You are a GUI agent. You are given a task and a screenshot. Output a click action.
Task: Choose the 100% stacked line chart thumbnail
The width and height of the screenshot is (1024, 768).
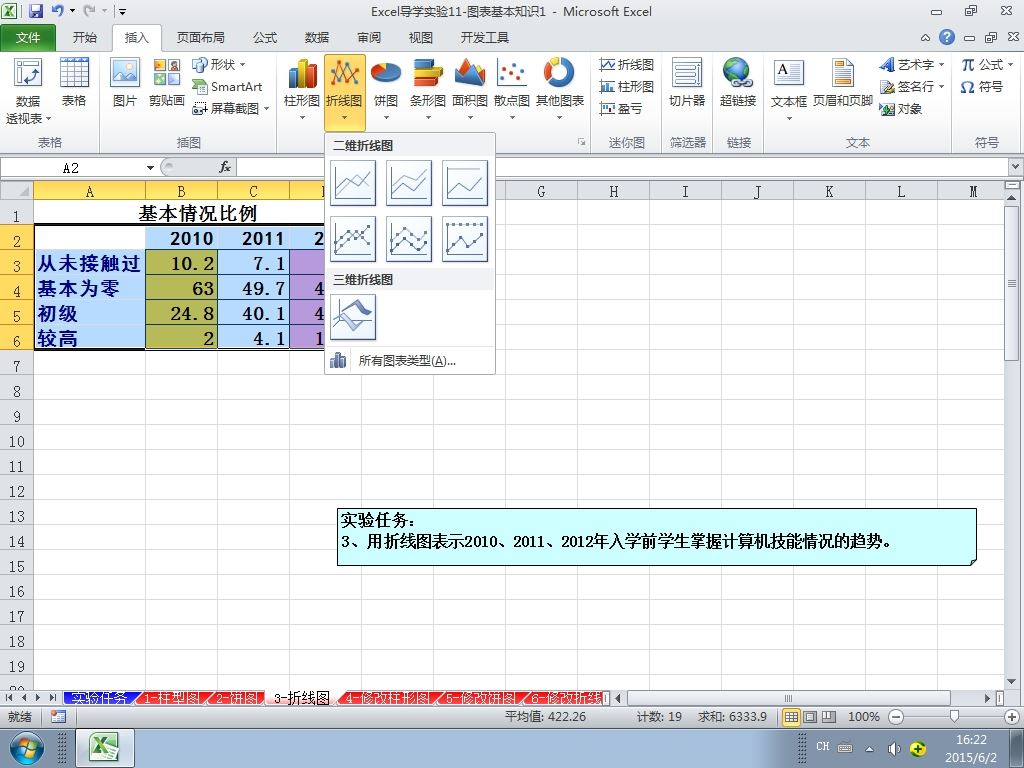click(465, 183)
